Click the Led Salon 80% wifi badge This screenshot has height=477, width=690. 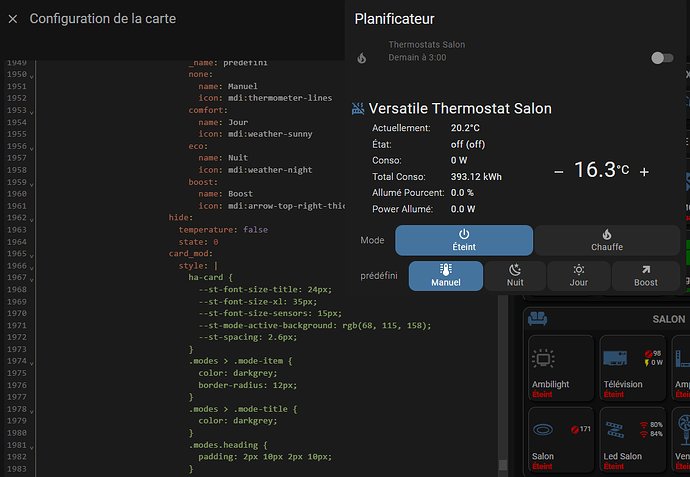click(x=651, y=425)
